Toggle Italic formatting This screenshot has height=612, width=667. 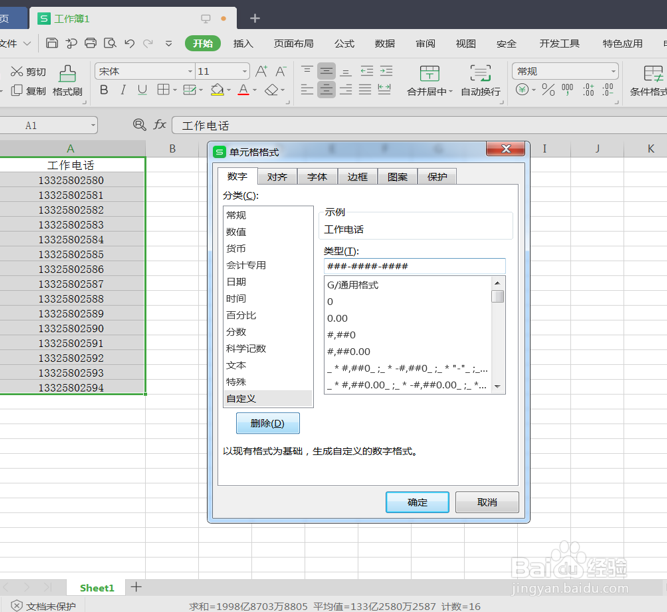123,90
